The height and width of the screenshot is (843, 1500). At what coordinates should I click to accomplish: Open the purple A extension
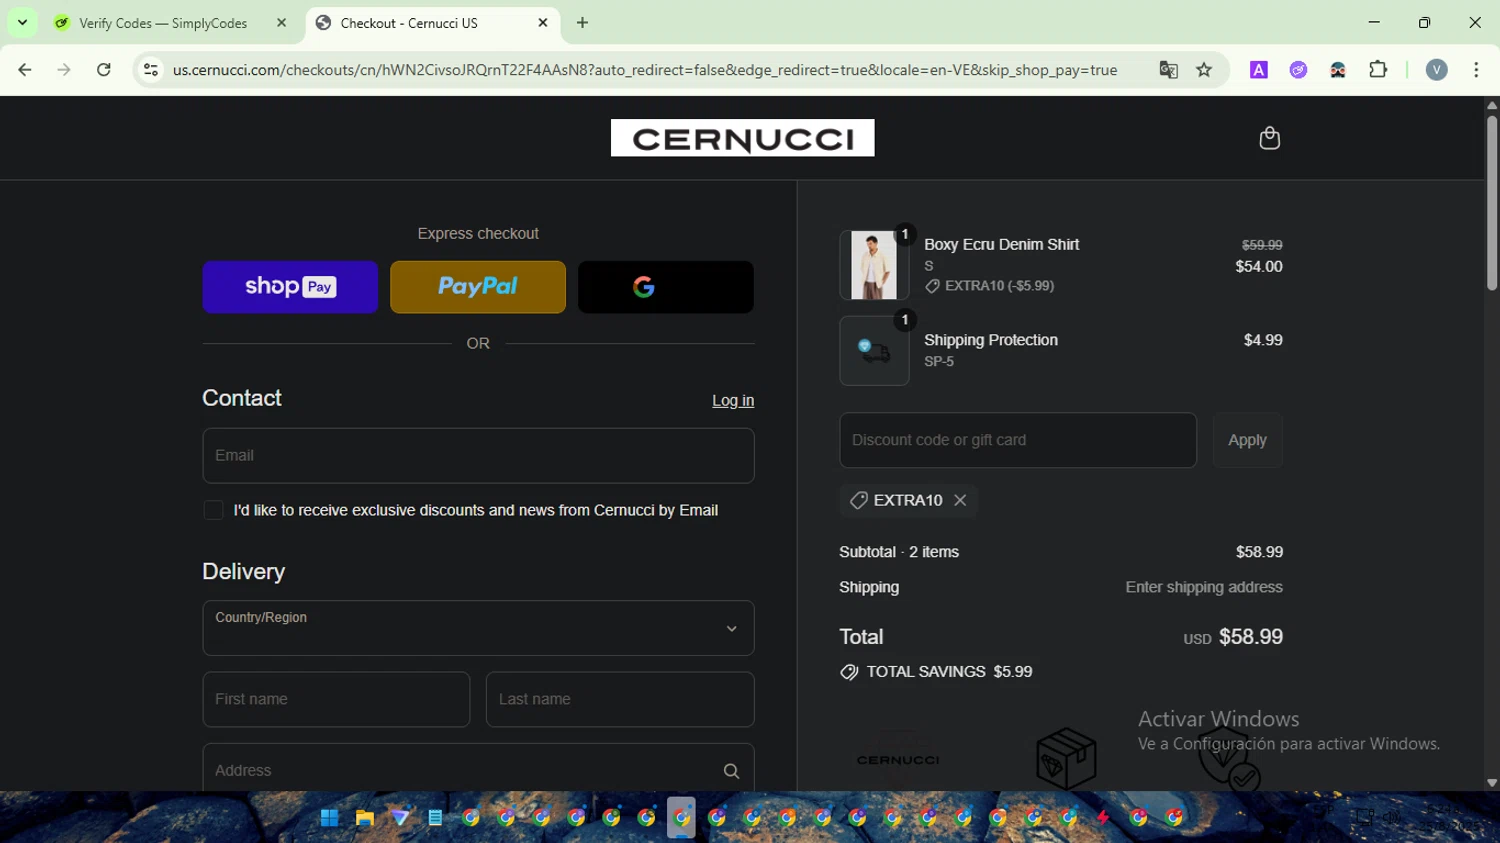coord(1259,70)
